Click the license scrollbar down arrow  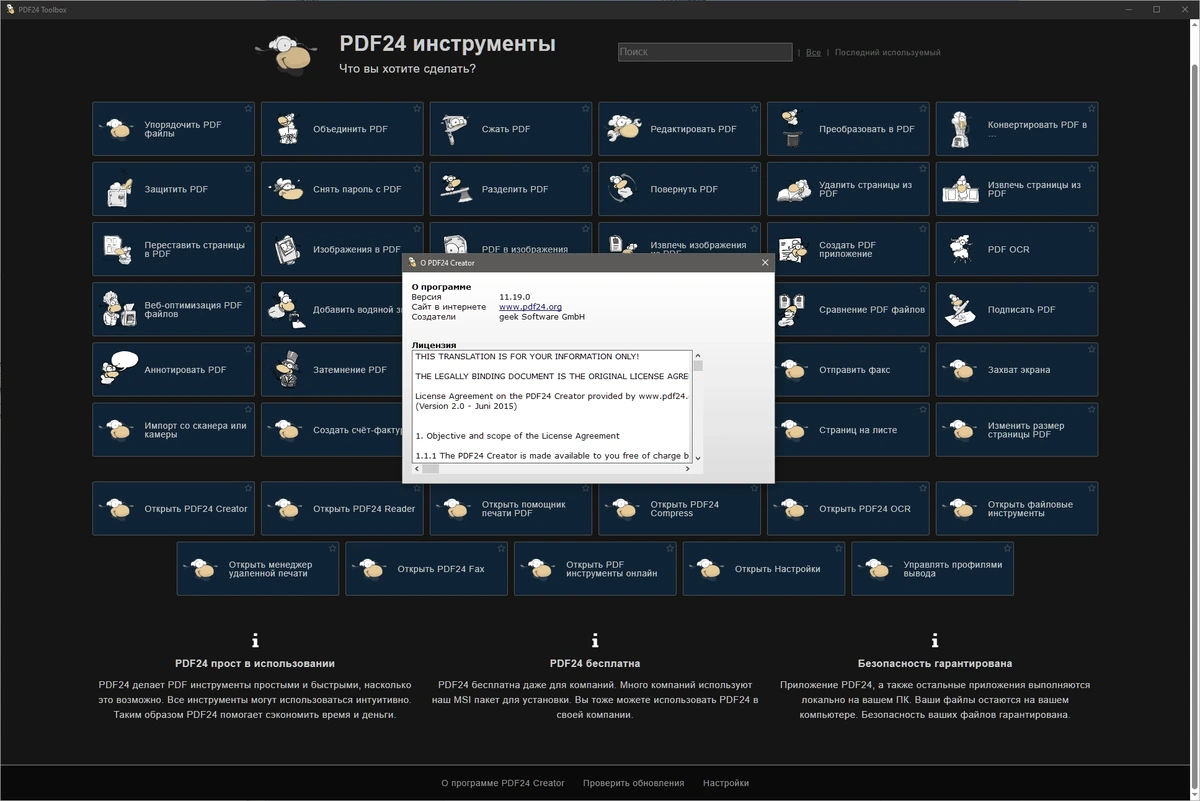(x=698, y=457)
